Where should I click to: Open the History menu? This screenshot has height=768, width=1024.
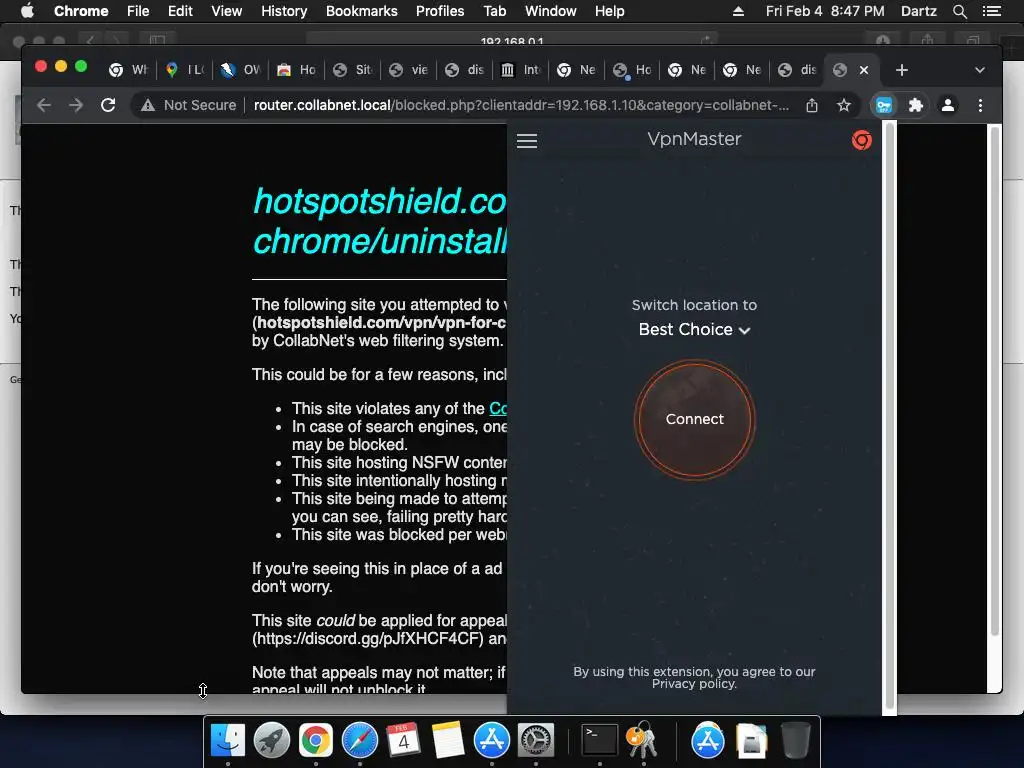click(284, 11)
